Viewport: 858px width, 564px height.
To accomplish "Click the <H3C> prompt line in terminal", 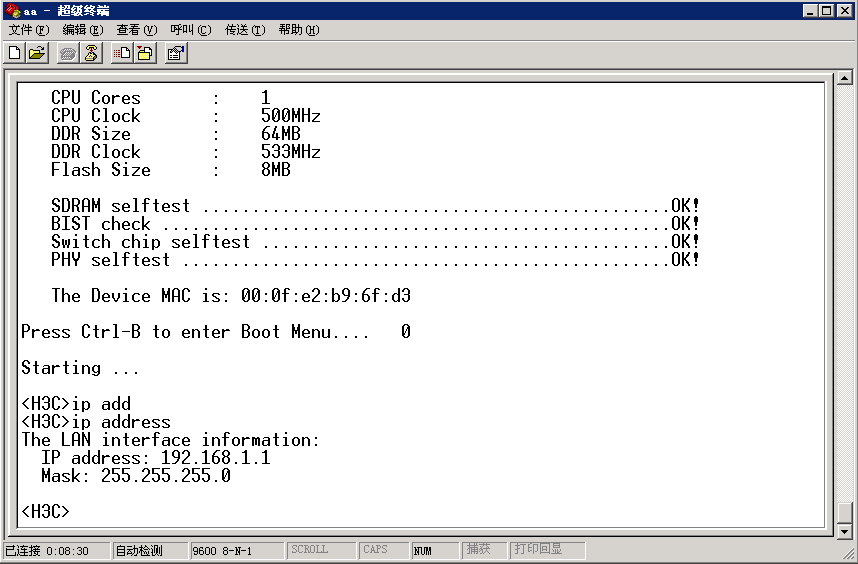I will (46, 511).
